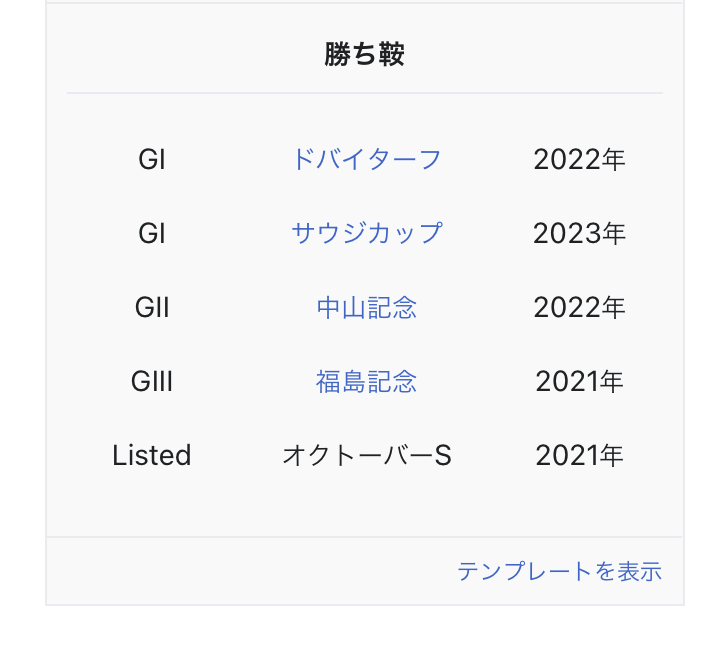This screenshot has height=669, width=721.
Task: Follow the 中山記念 link
Action: (x=366, y=308)
